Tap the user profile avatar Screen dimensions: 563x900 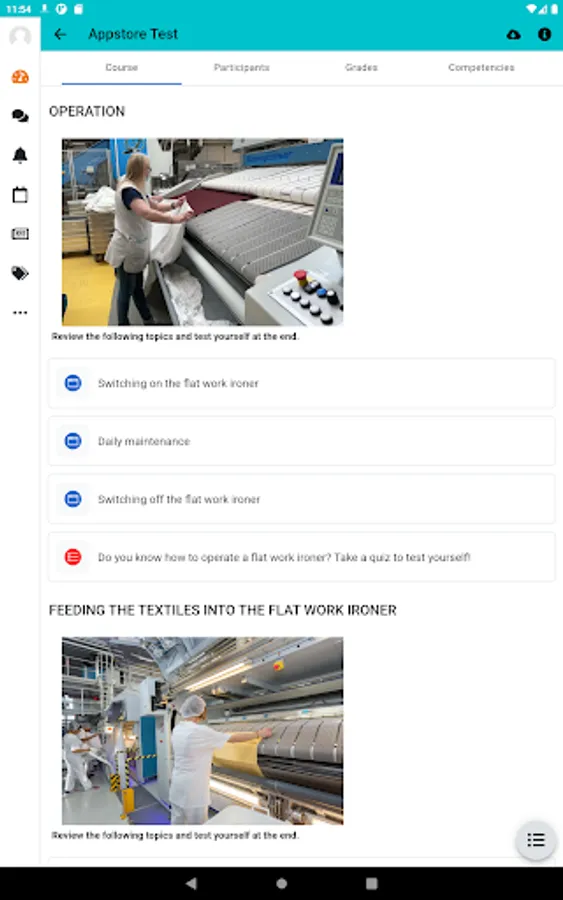pyautogui.click(x=20, y=36)
